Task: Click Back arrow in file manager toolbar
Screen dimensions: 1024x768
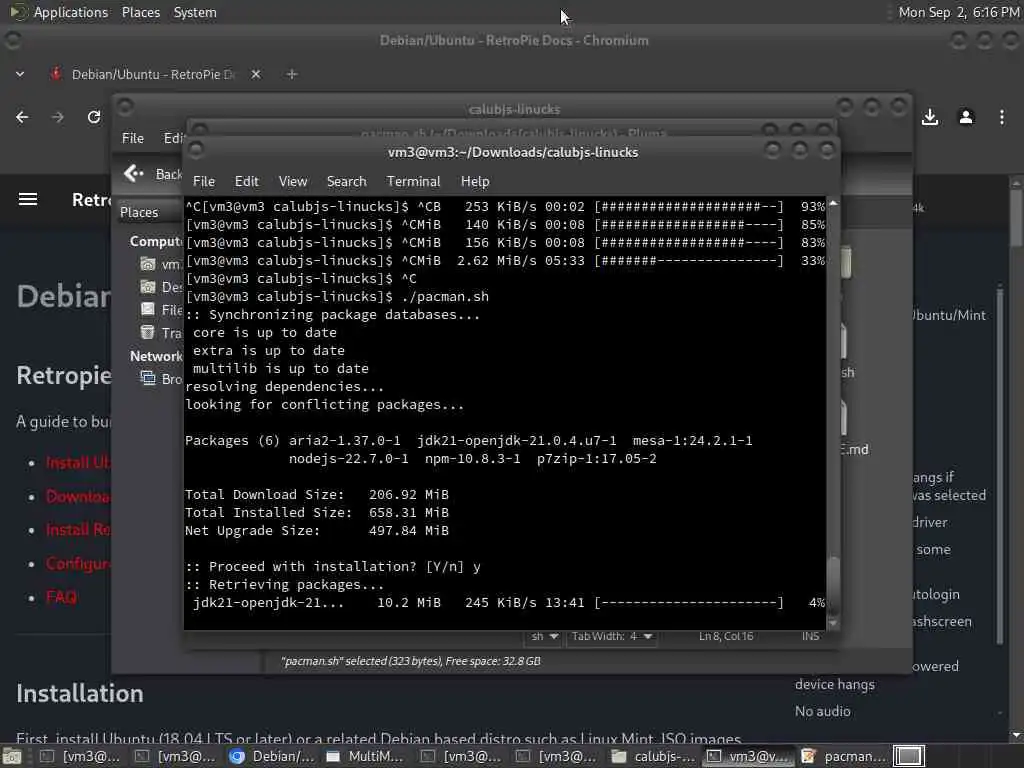Action: 134,174
